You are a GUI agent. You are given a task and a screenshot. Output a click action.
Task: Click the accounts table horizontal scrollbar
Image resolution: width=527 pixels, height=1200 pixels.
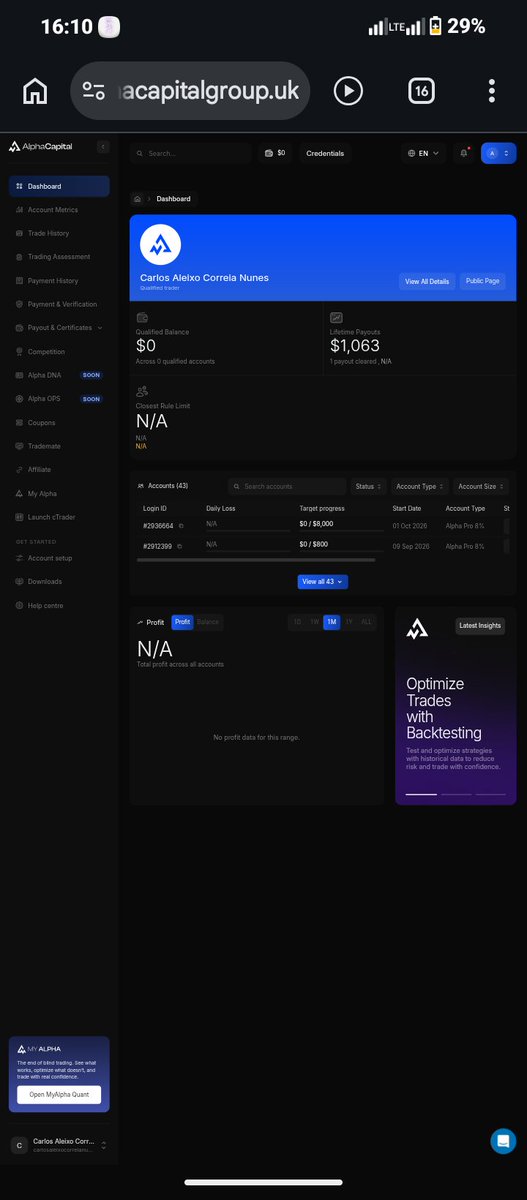(256, 560)
